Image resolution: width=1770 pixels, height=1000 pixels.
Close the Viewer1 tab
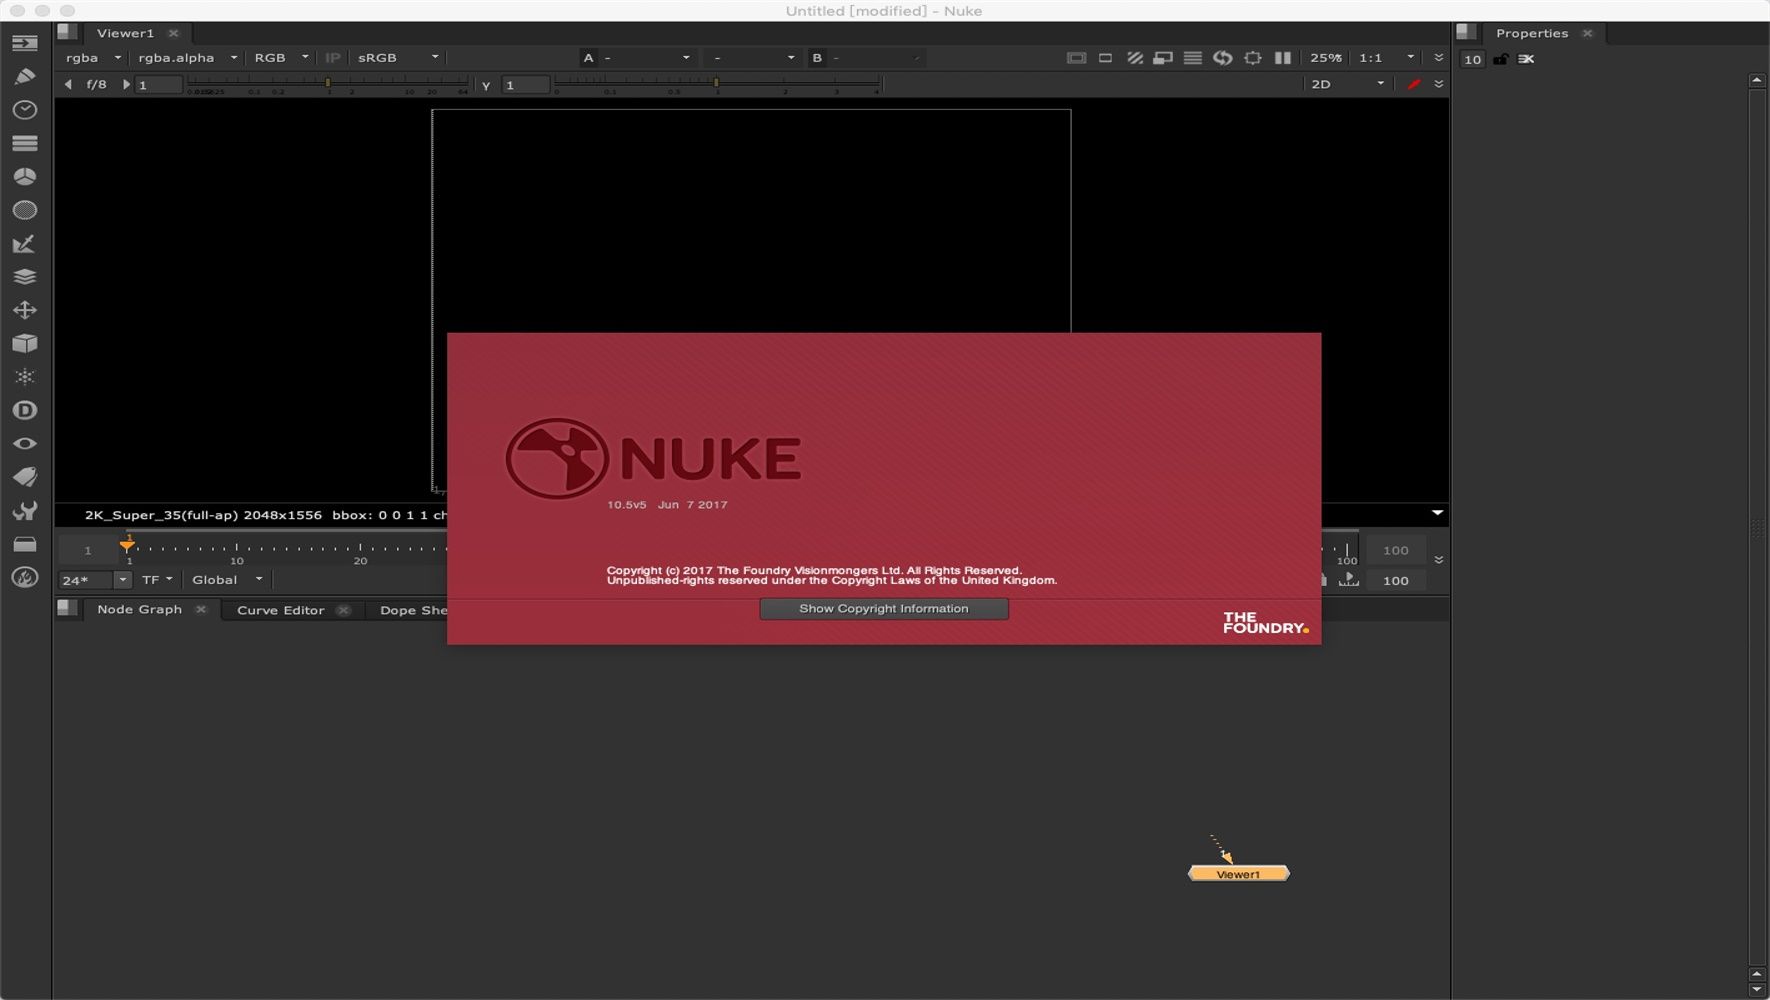pos(173,33)
